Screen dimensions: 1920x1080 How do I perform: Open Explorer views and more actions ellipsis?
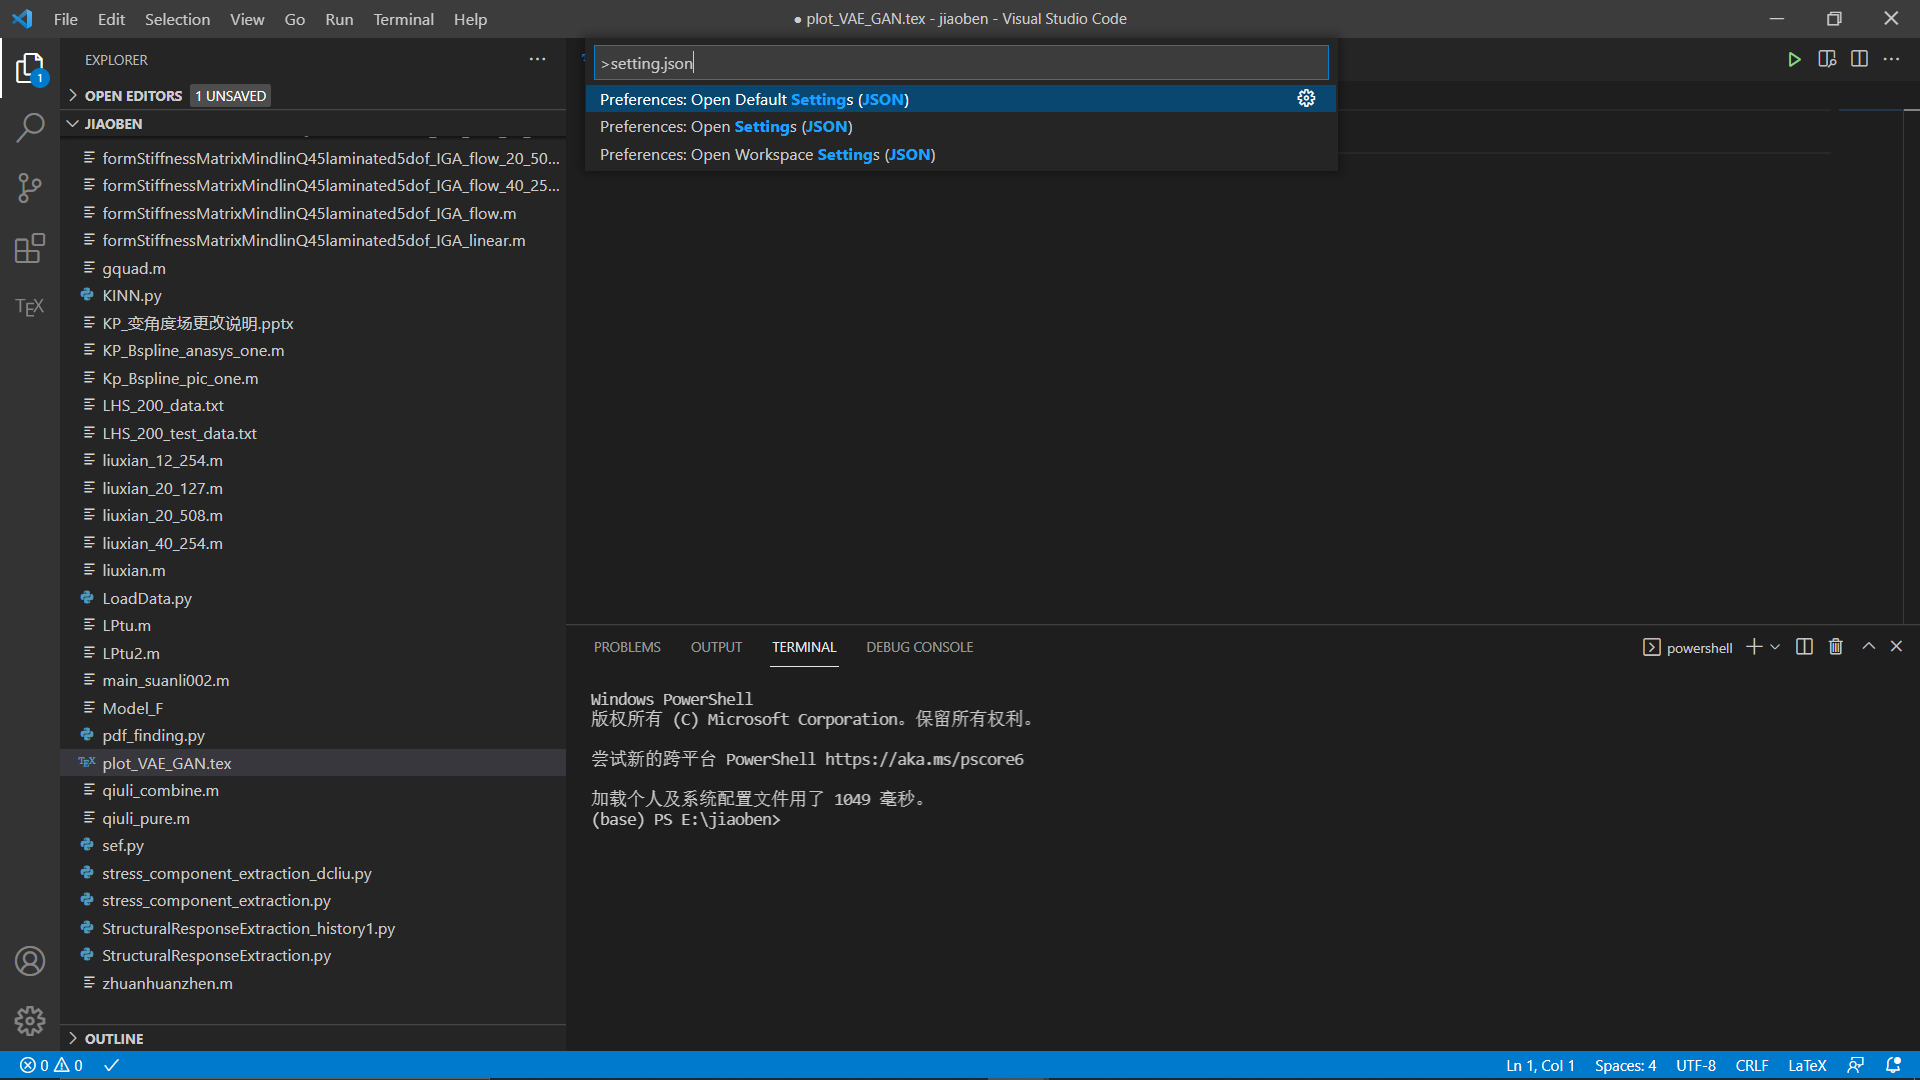(x=538, y=60)
